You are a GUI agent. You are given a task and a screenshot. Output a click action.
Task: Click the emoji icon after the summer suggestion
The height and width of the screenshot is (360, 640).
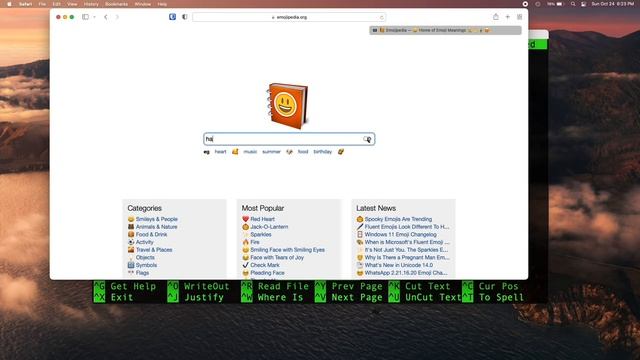click(289, 152)
